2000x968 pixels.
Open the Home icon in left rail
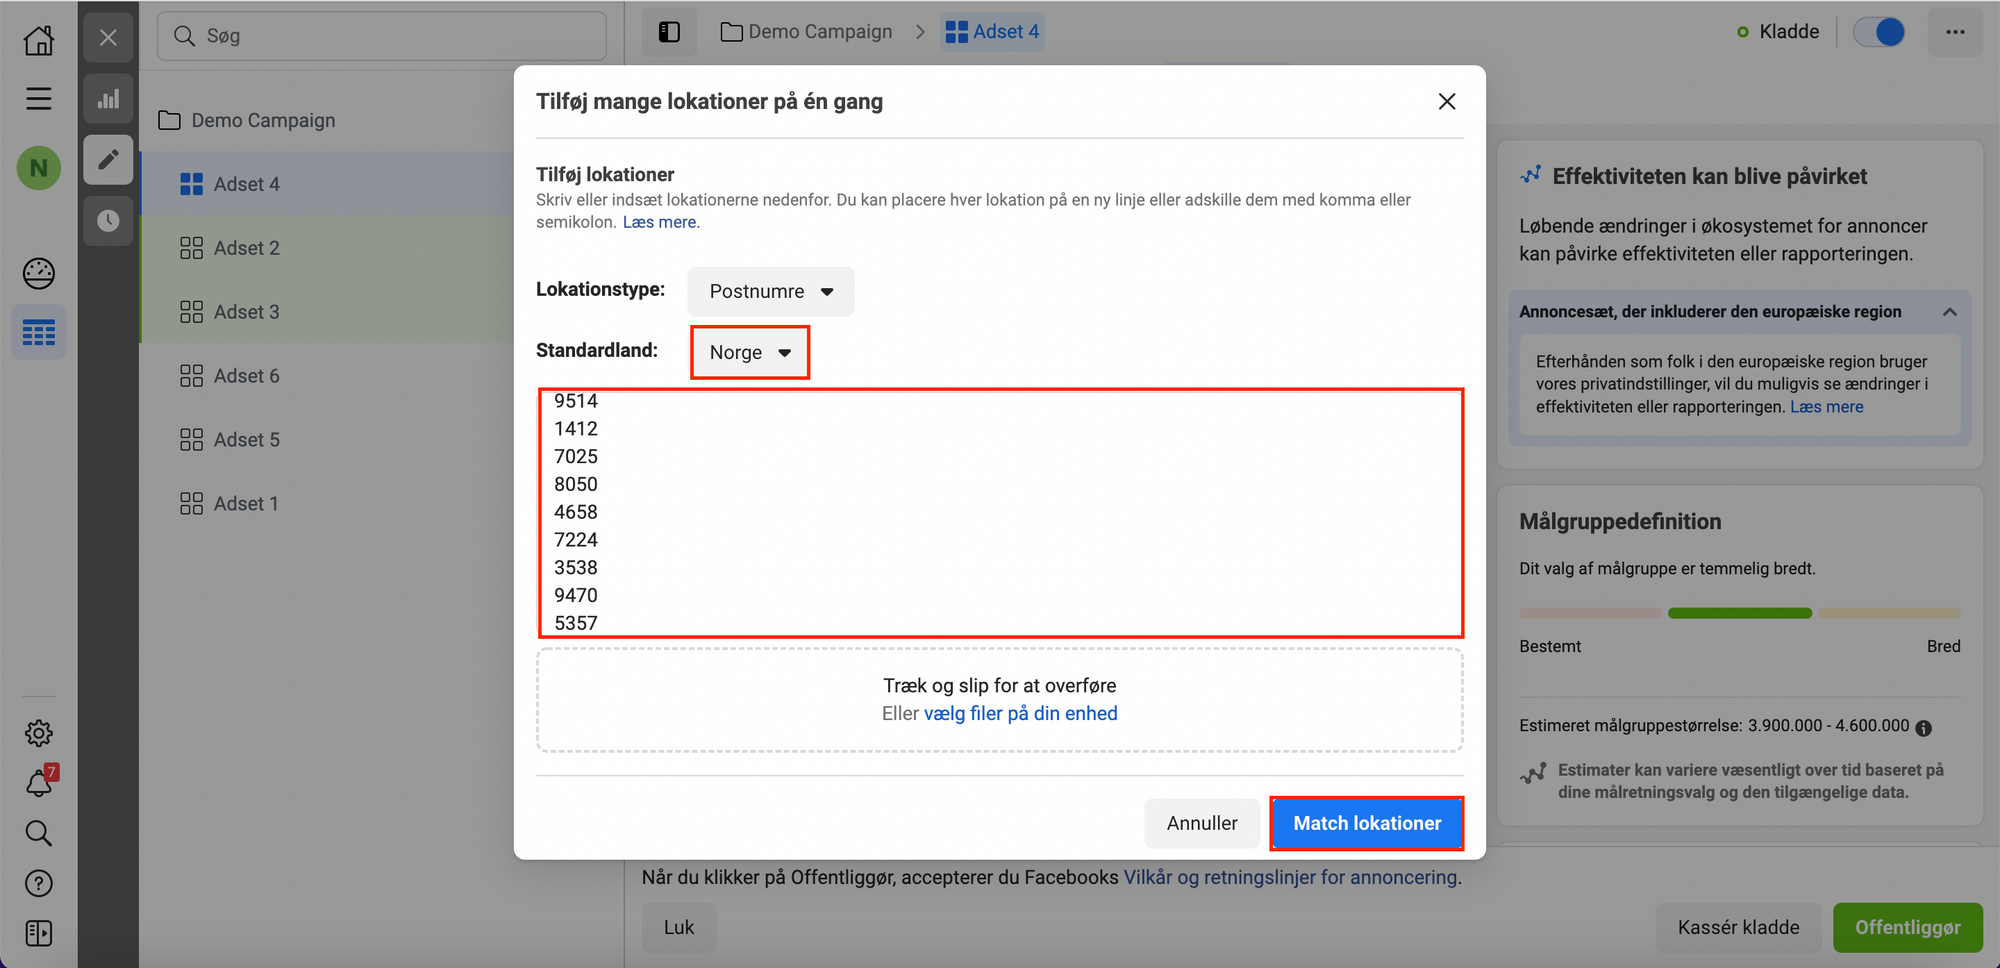point(39,40)
